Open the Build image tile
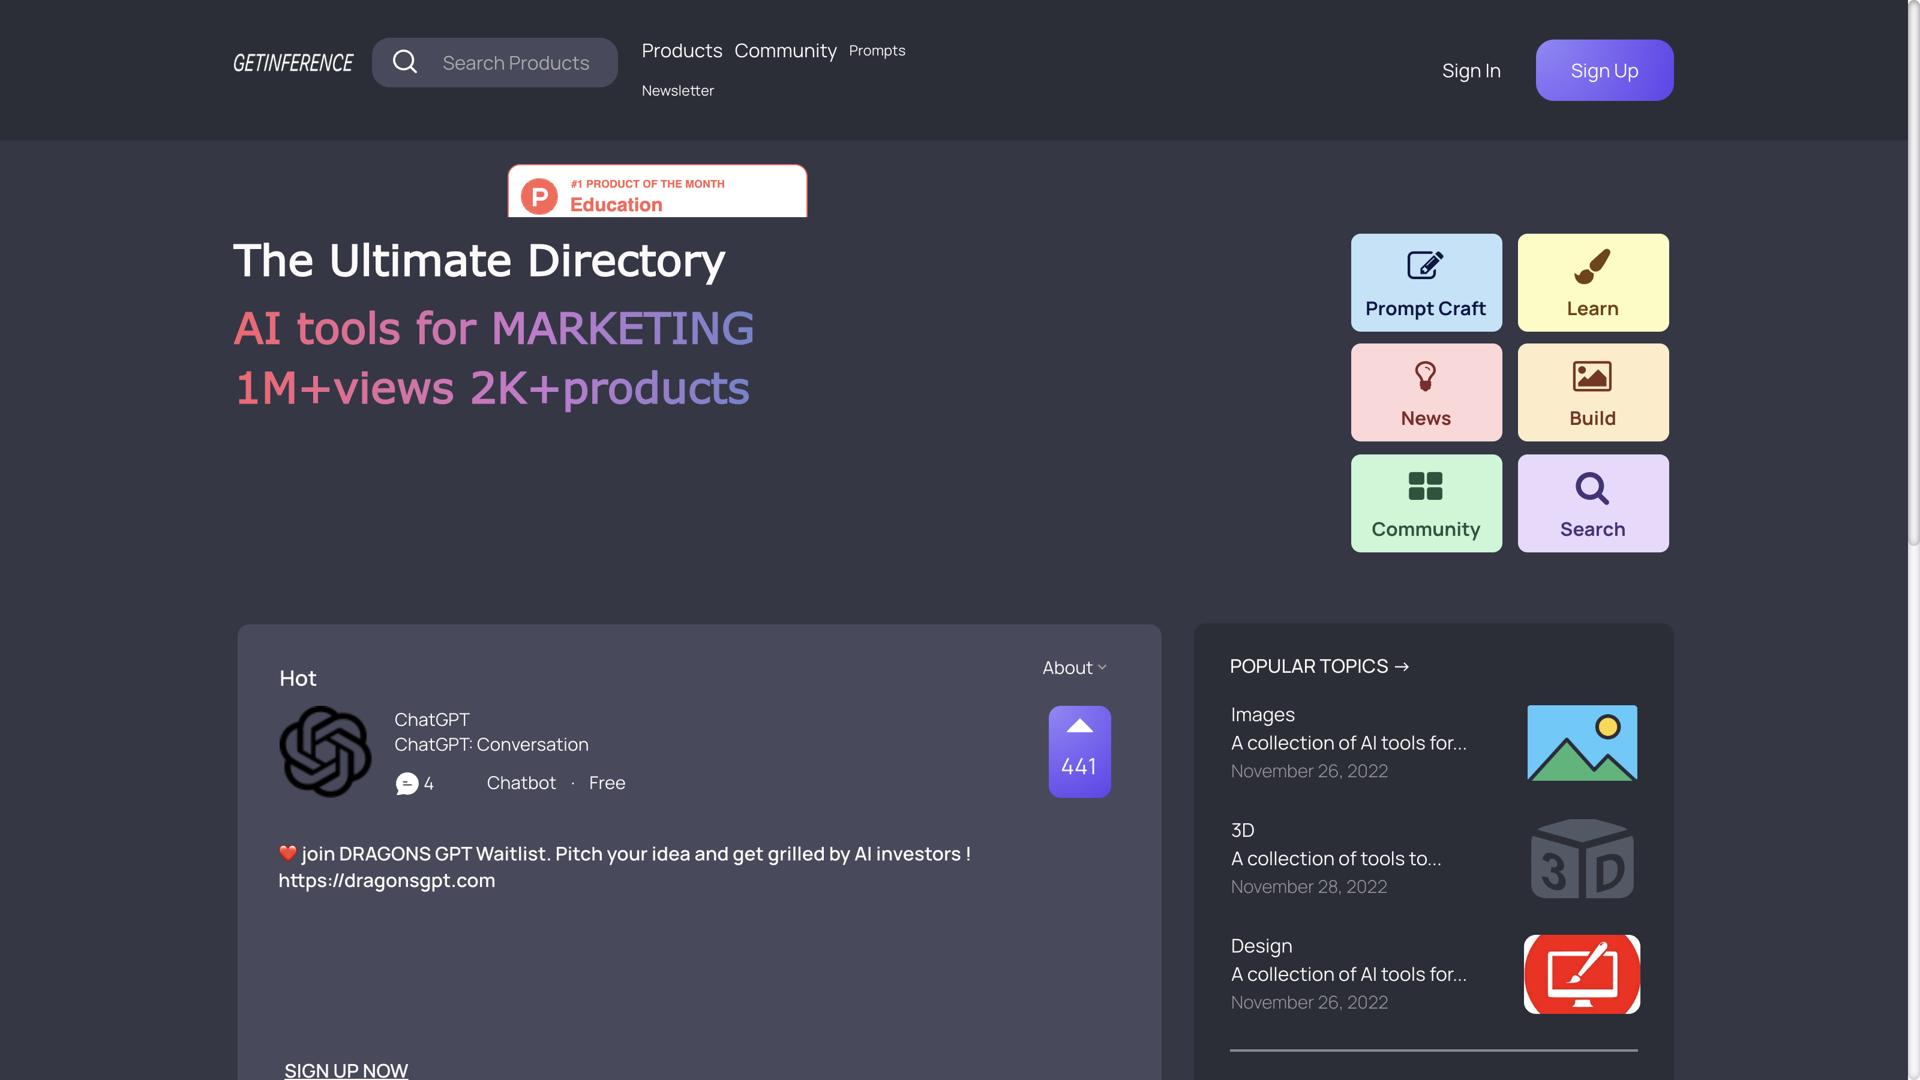The image size is (1920, 1080). tap(1592, 392)
